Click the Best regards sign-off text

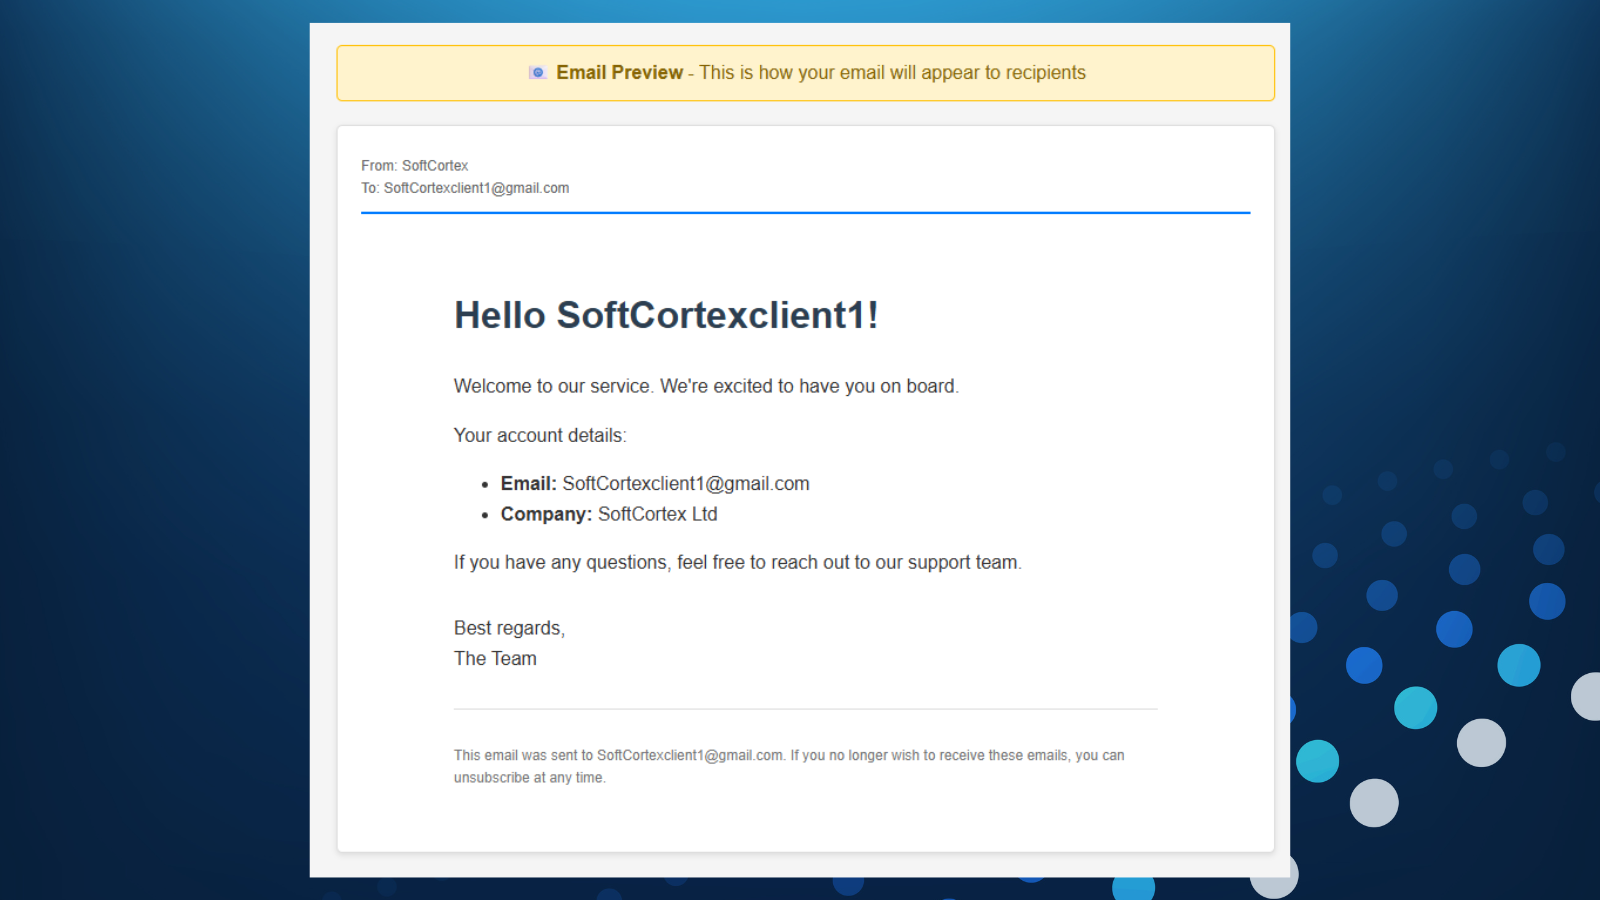coord(509,628)
